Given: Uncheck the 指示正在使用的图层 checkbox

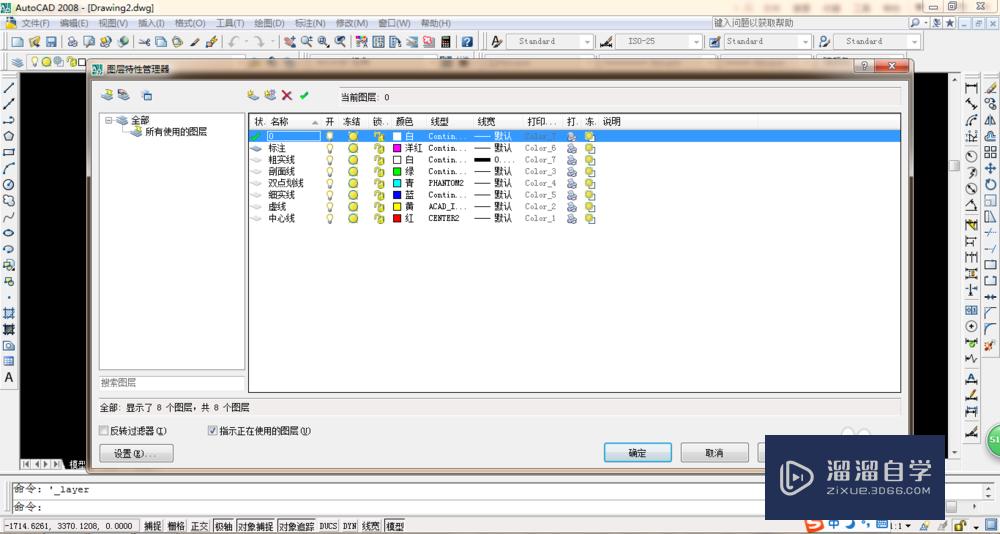Looking at the screenshot, I should (x=213, y=431).
